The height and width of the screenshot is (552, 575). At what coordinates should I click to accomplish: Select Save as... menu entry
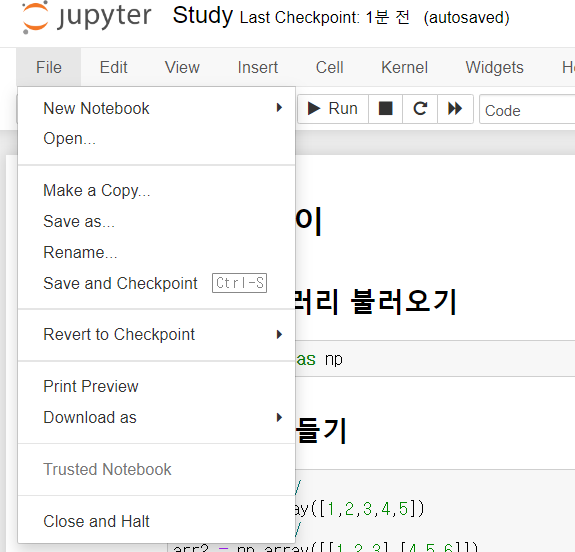click(157, 221)
